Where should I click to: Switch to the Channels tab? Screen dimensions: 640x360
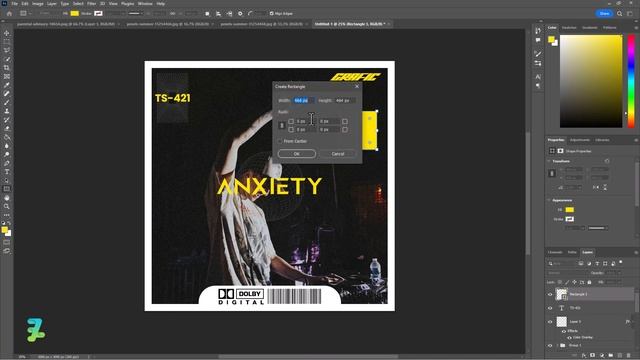coord(555,252)
